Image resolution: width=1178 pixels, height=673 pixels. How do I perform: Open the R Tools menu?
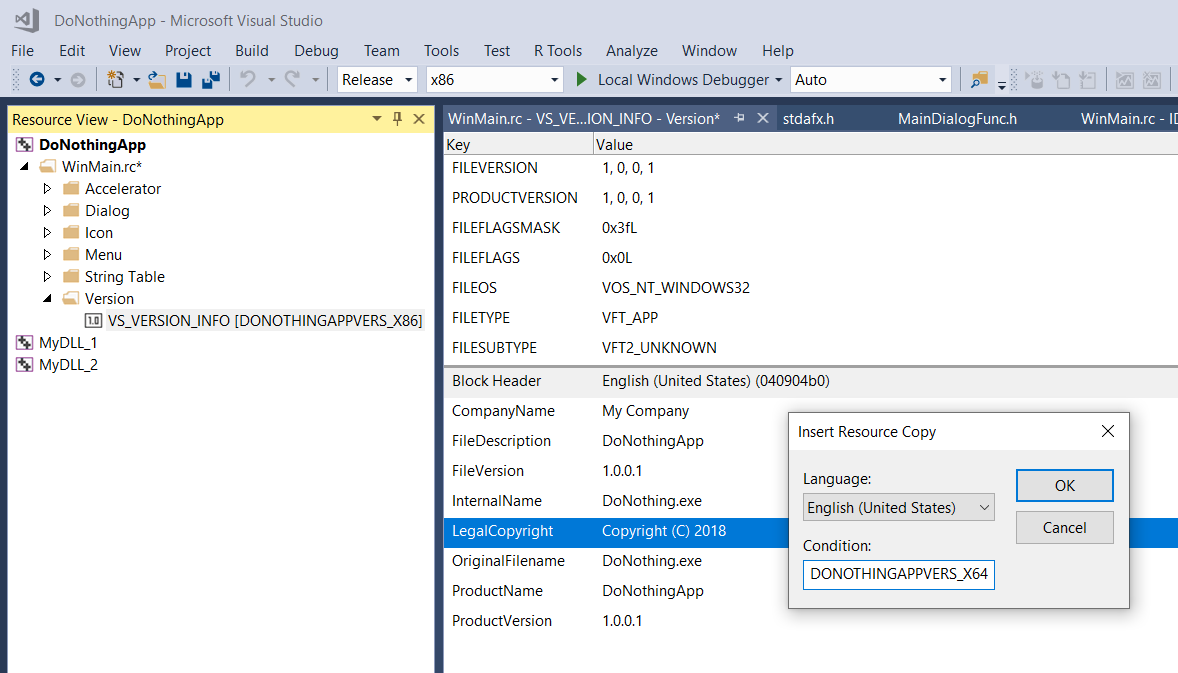tap(558, 50)
